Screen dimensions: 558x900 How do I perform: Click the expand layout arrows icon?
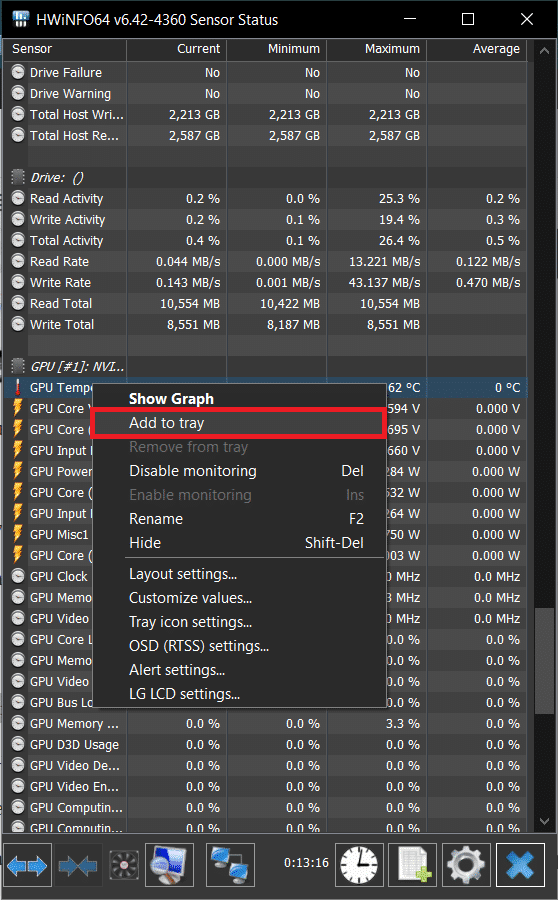click(x=27, y=865)
